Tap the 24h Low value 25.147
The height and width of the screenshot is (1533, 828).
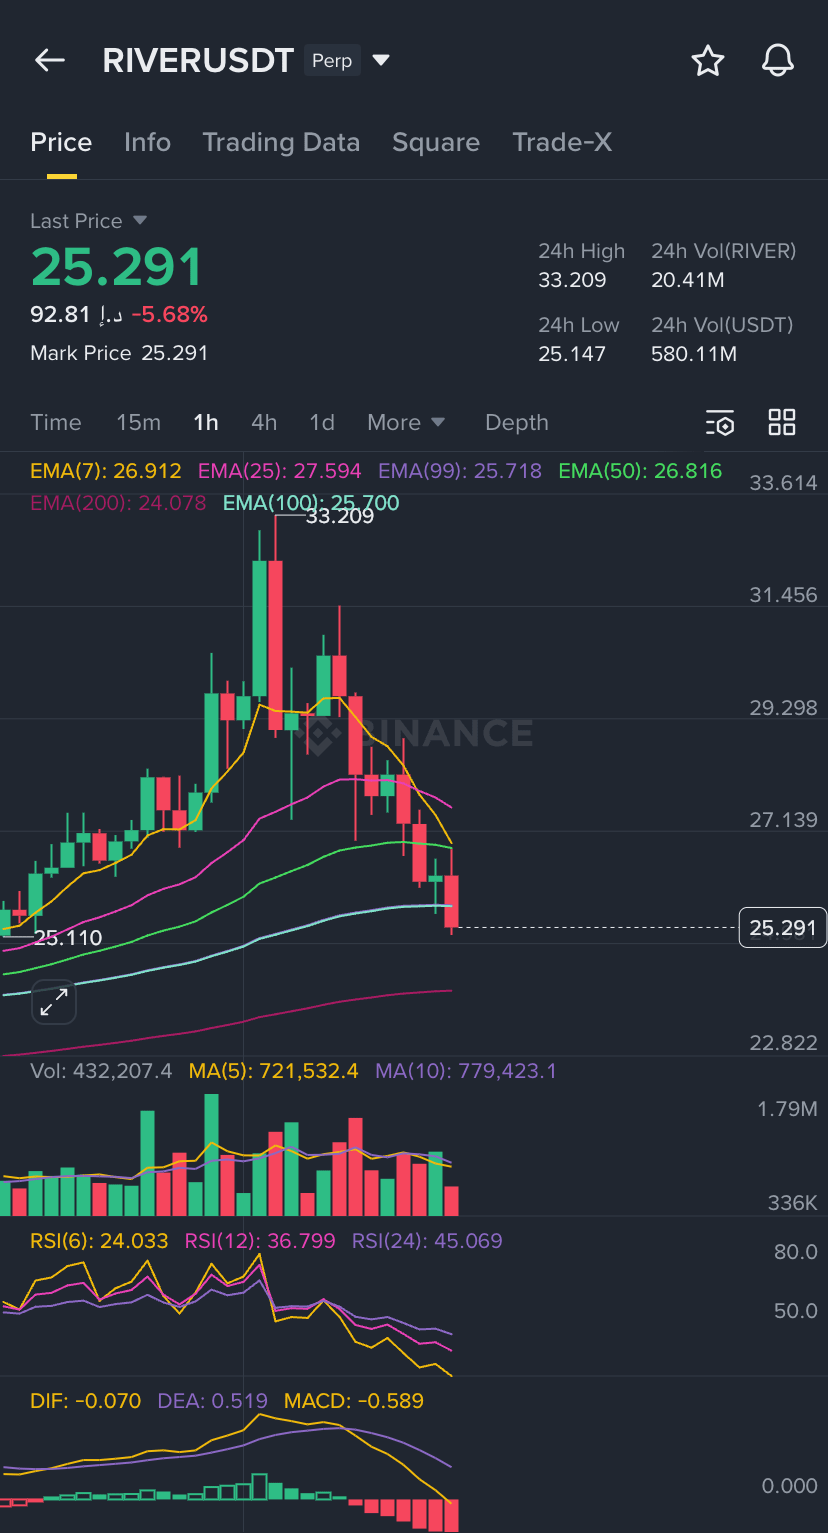coord(572,354)
